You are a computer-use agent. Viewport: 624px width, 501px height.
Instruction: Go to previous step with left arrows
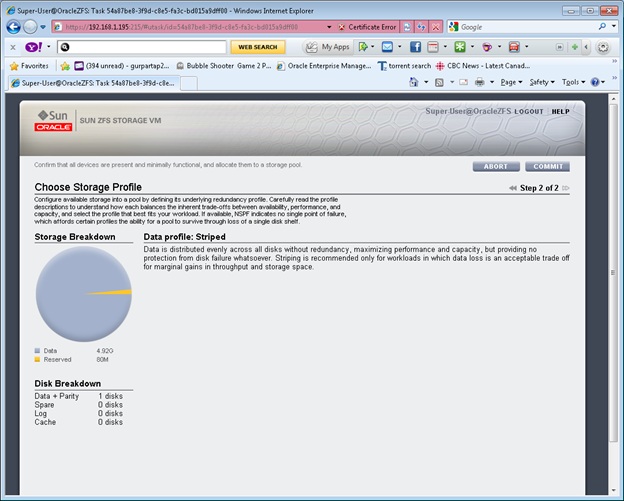(513, 188)
